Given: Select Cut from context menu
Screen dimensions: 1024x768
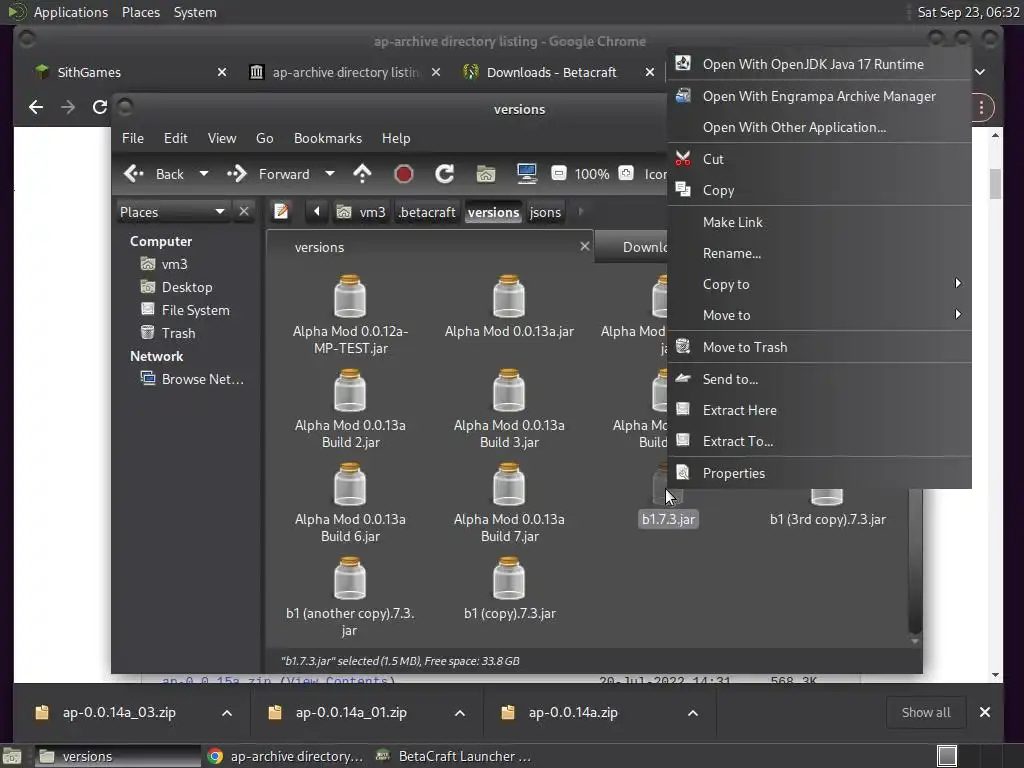Looking at the screenshot, I should click(819, 159).
